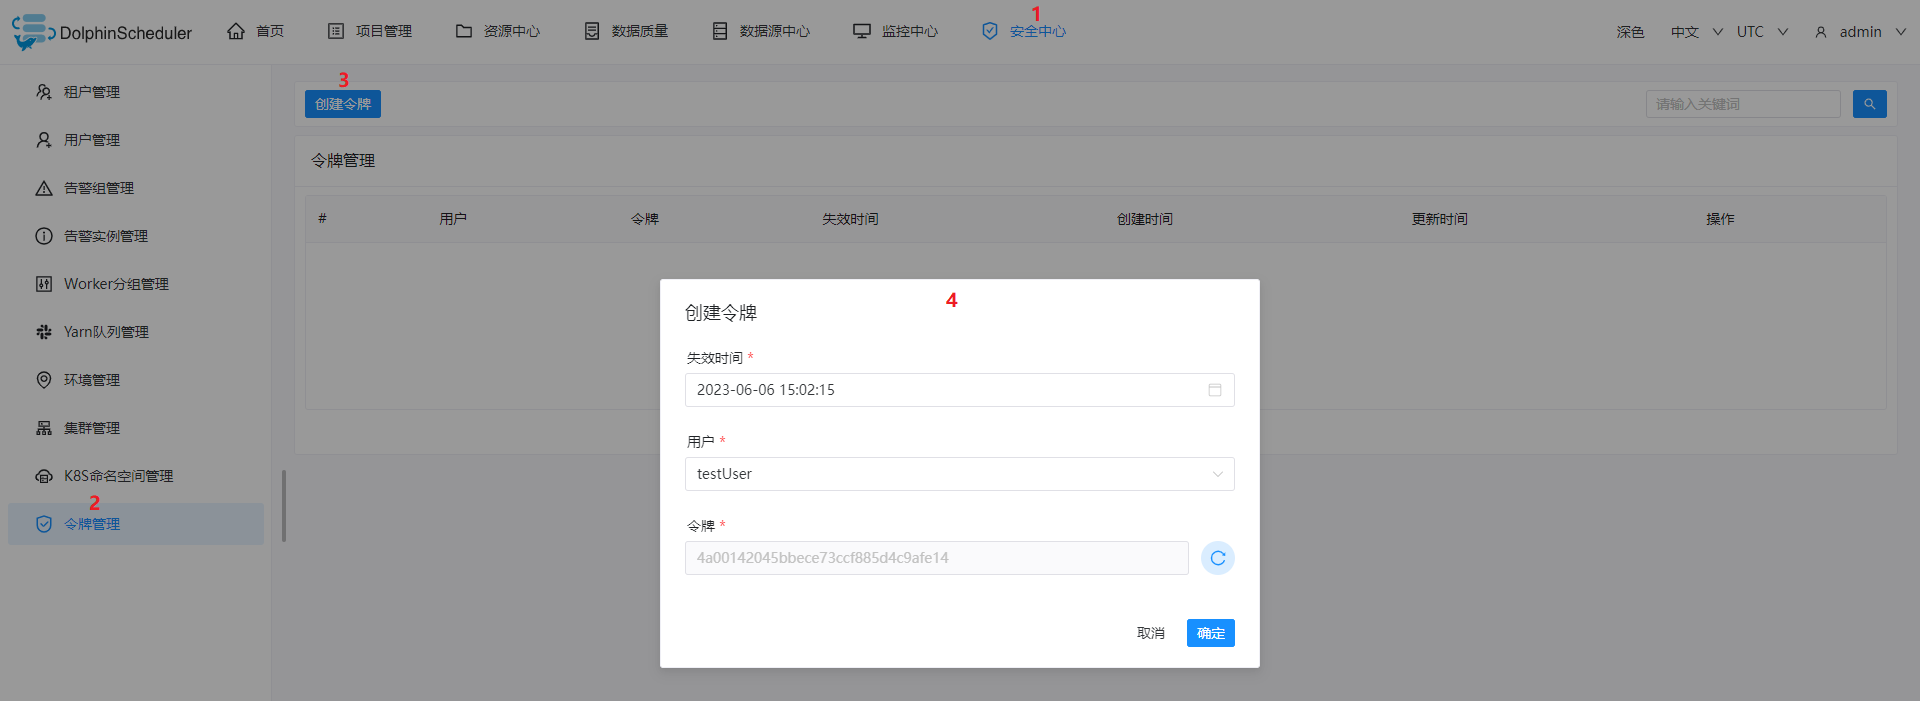Click the 请输入关键词 search input
The height and width of the screenshot is (701, 1920).
(x=1743, y=104)
